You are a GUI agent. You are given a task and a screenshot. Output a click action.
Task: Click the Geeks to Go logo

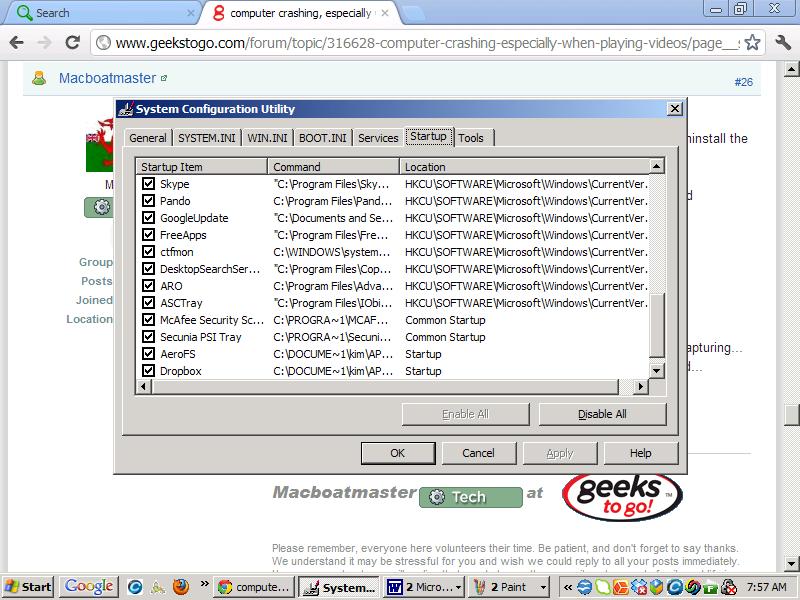pyautogui.click(x=622, y=497)
